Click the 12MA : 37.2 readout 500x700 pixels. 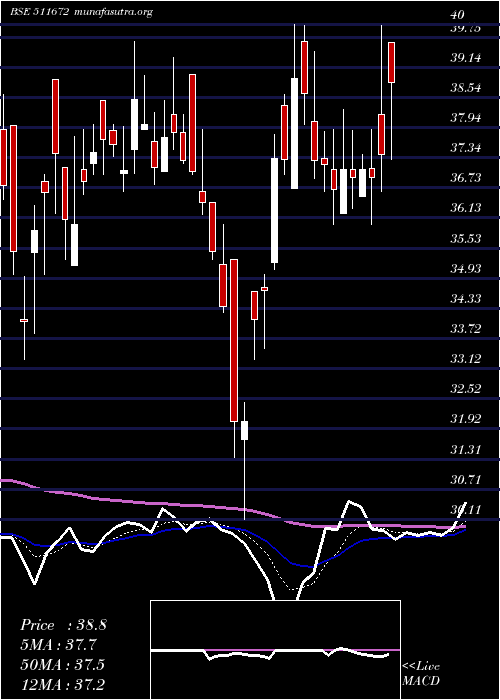[x=63, y=684]
